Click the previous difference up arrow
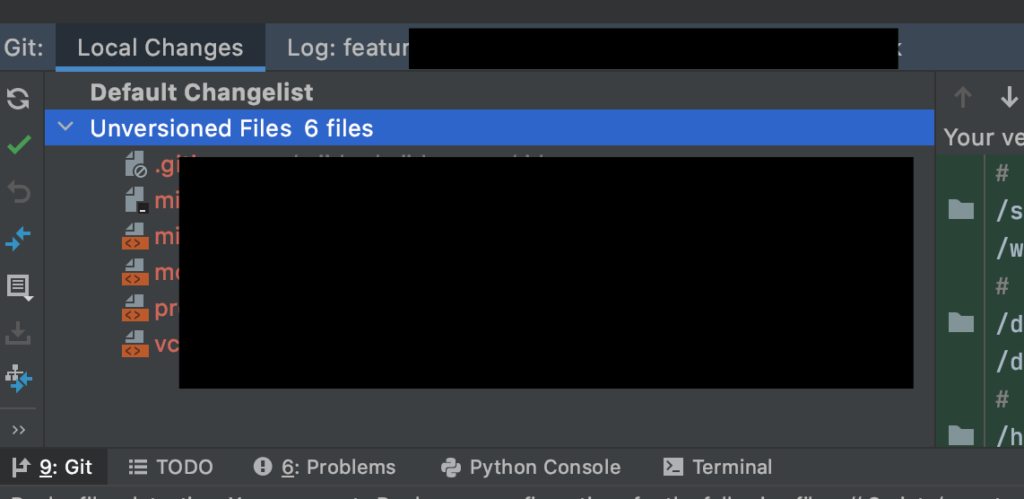Image resolution: width=1024 pixels, height=499 pixels. [963, 97]
